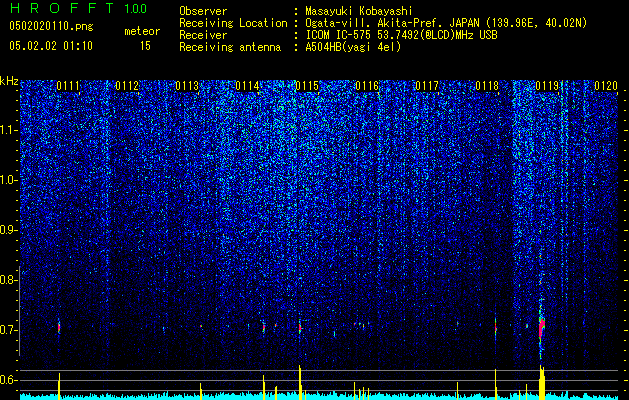
Task: Click the 0118 time marker
Action: 487,86
